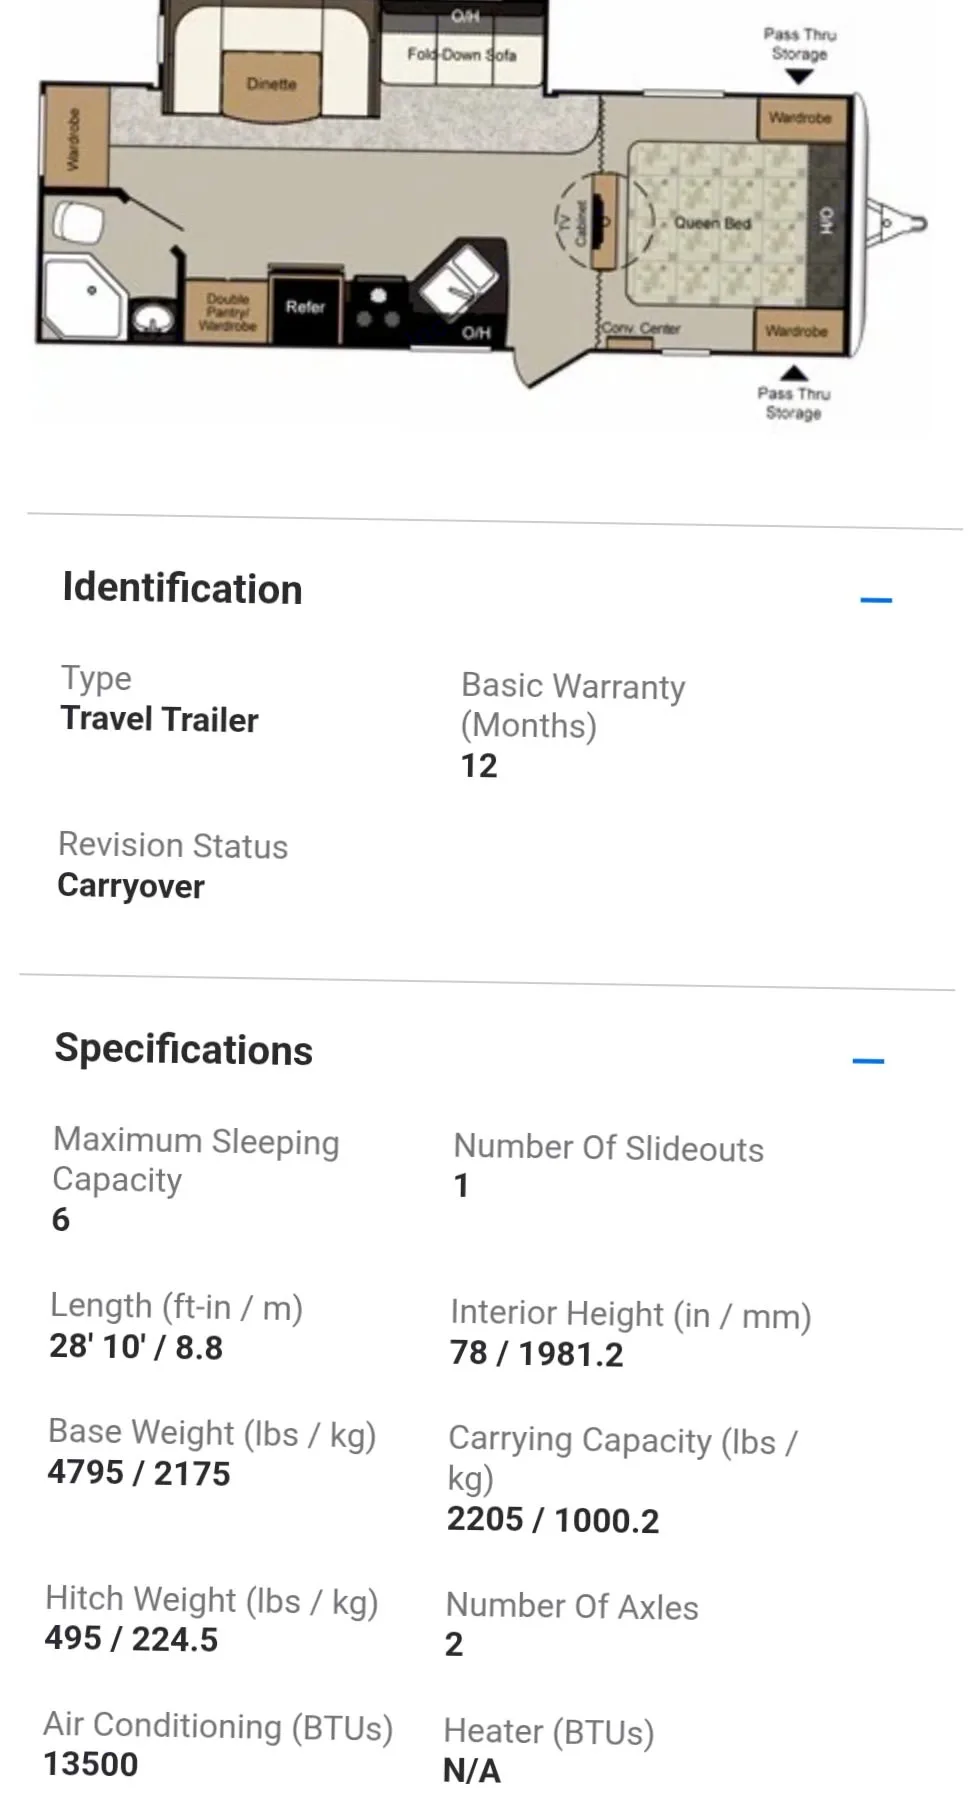Click the stove burners in the kitchen
Image resolution: width=974 pixels, height=1799 pixels.
(378, 309)
